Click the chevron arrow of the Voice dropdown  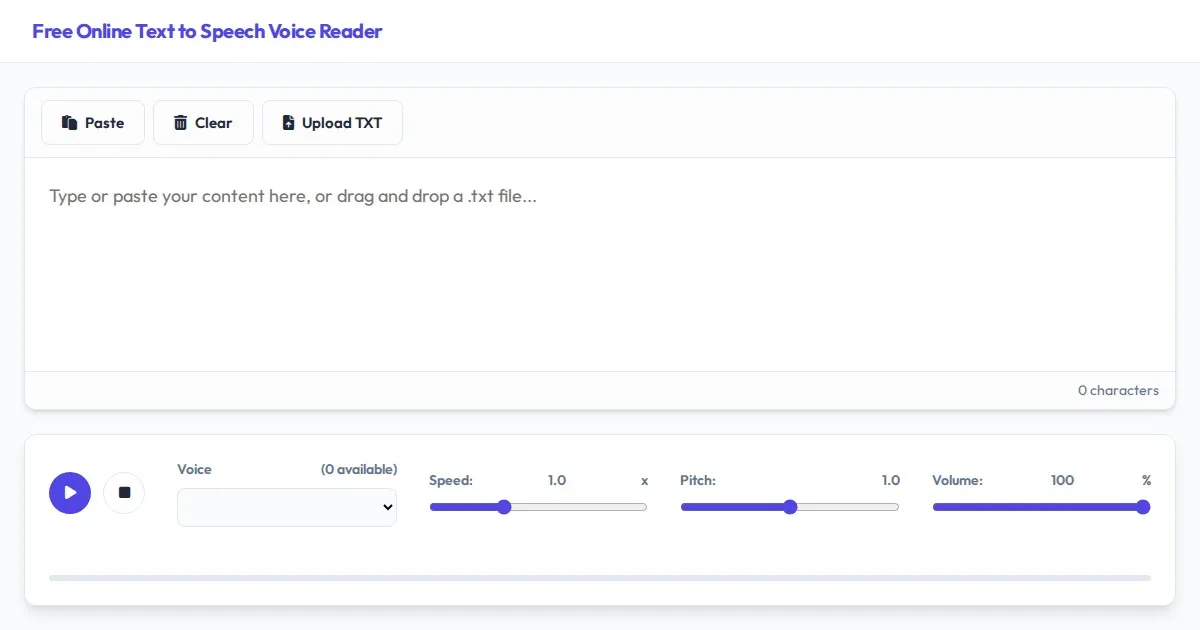coord(388,508)
